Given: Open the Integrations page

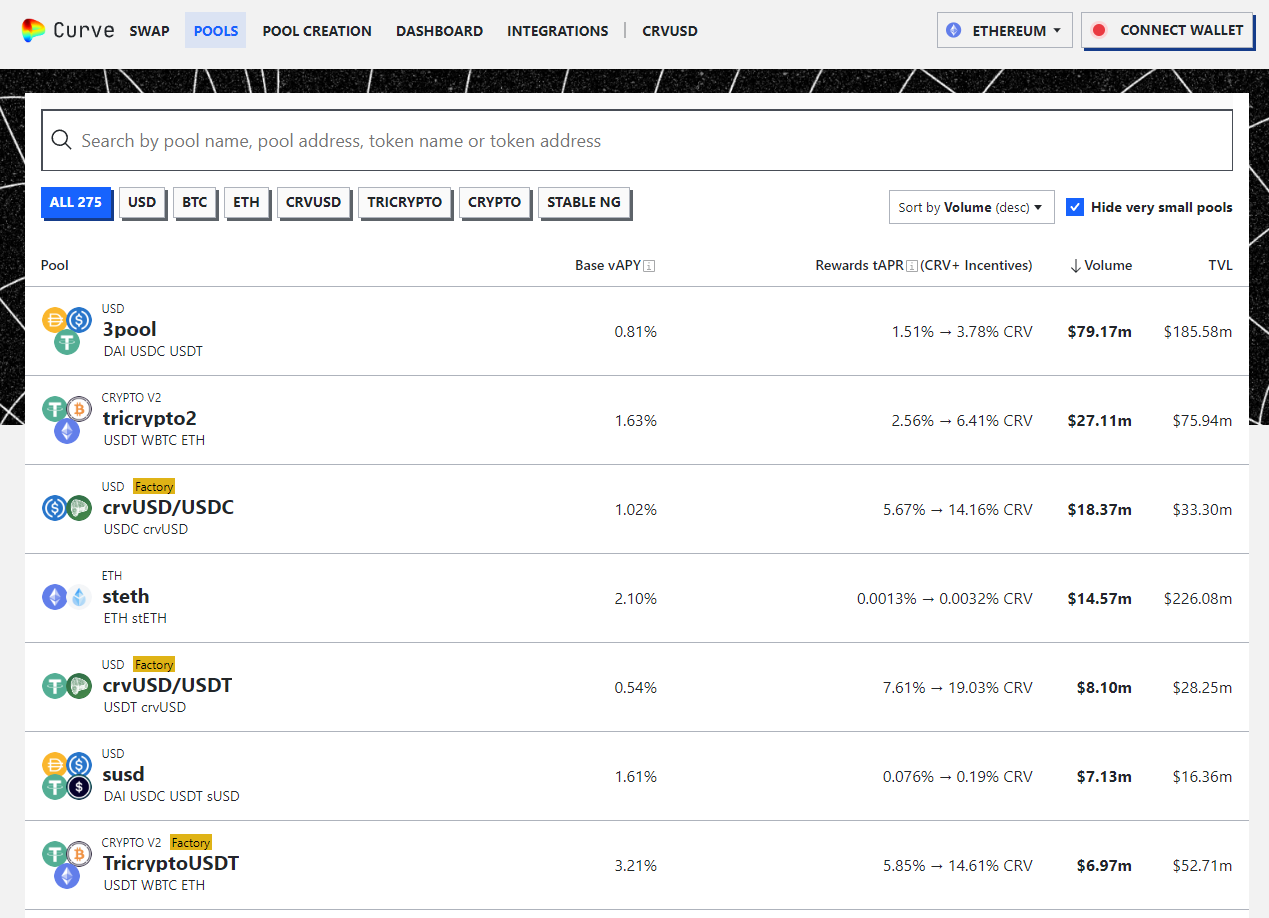Looking at the screenshot, I should pyautogui.click(x=557, y=31).
